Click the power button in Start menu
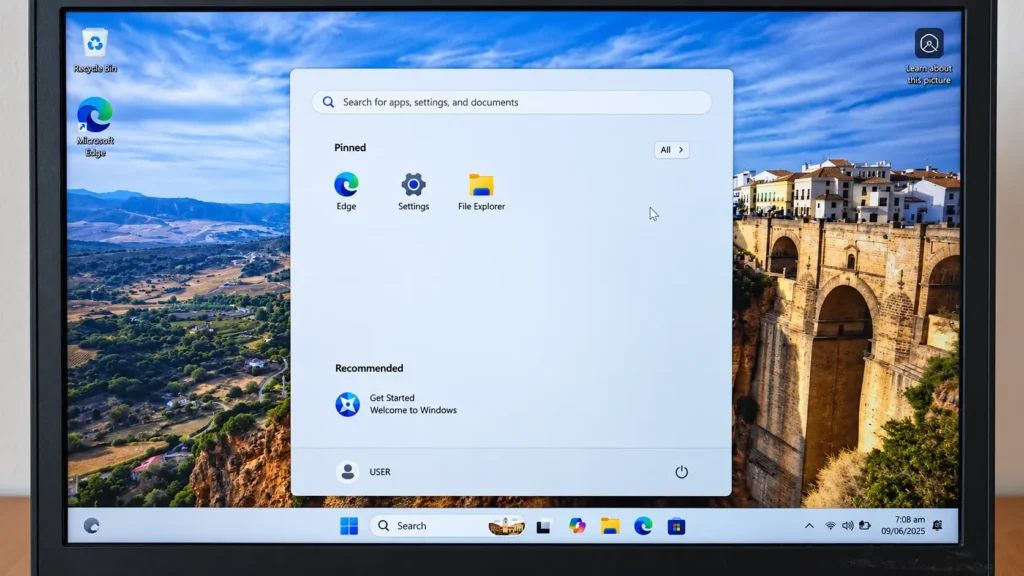Image resolution: width=1024 pixels, height=576 pixels. click(x=681, y=472)
